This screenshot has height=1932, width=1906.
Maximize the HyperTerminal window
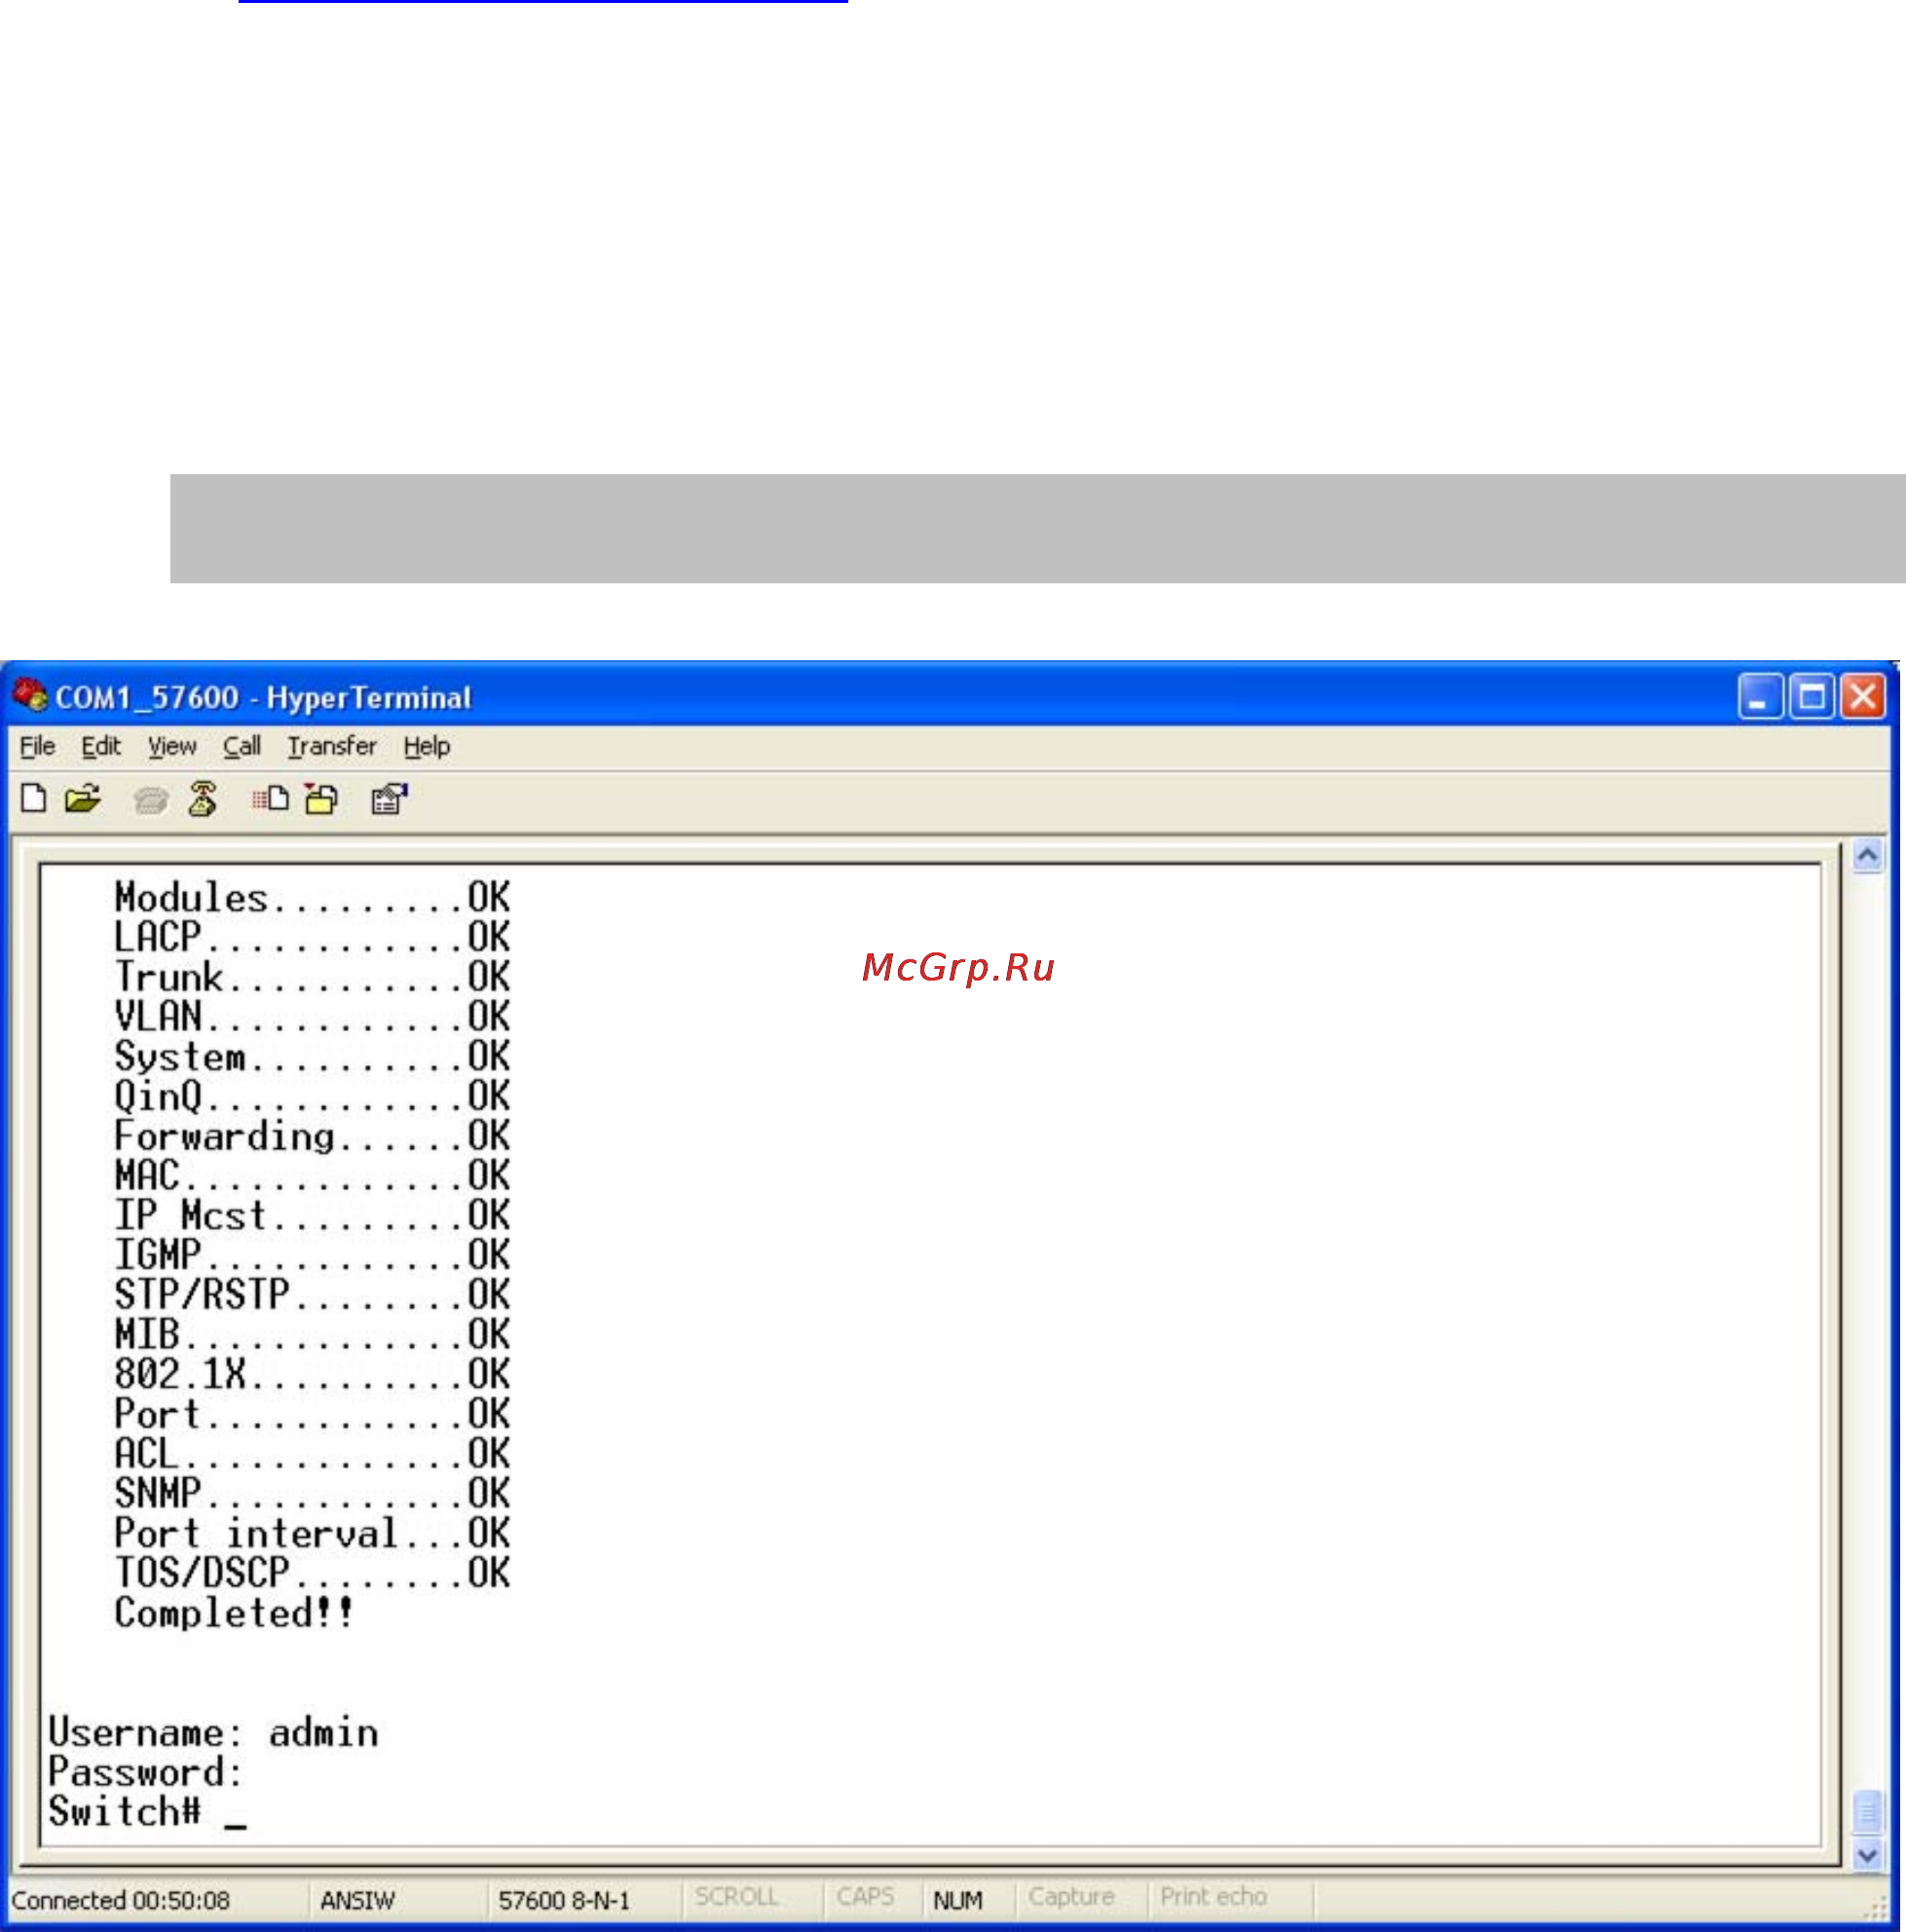1811,697
